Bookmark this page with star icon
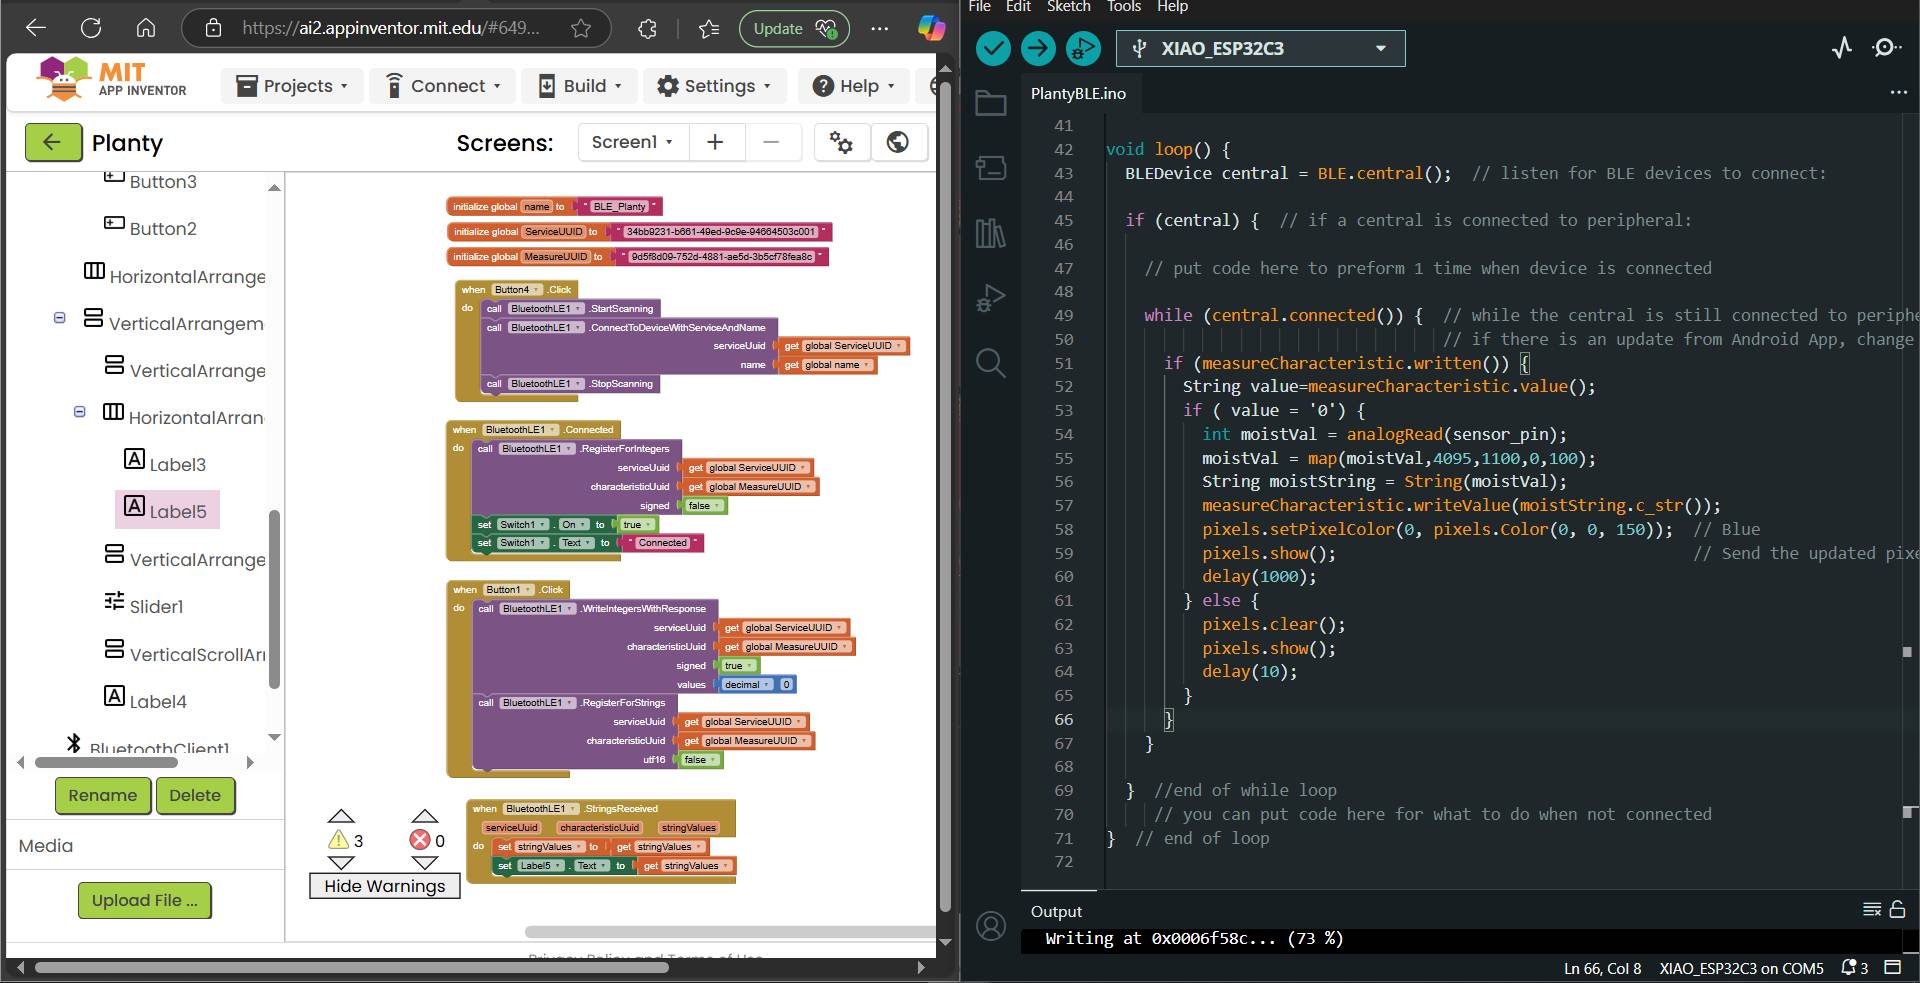The height and width of the screenshot is (983, 1920). 581,28
